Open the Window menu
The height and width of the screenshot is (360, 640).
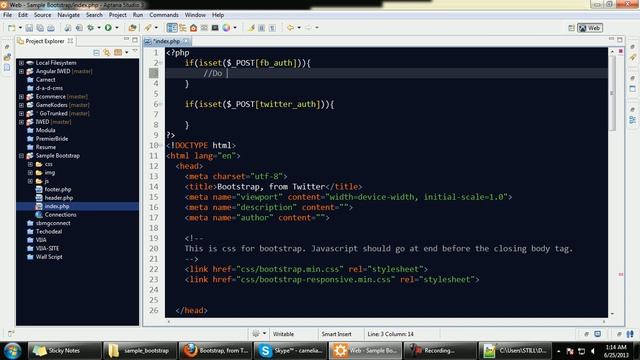click(195, 15)
